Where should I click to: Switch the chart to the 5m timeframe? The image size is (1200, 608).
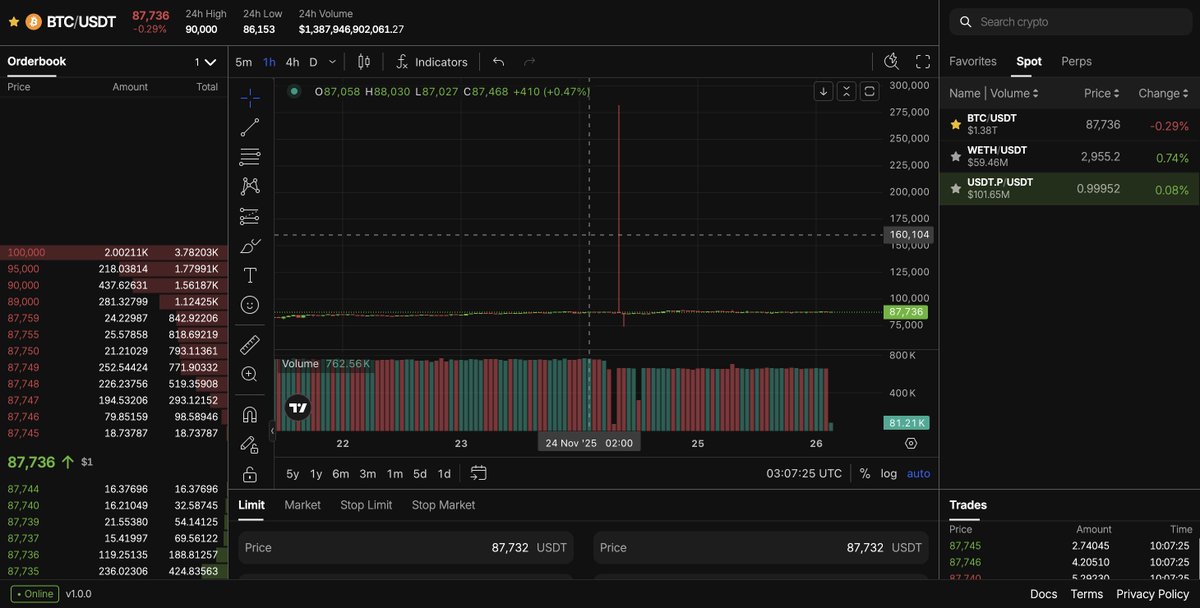(x=244, y=62)
